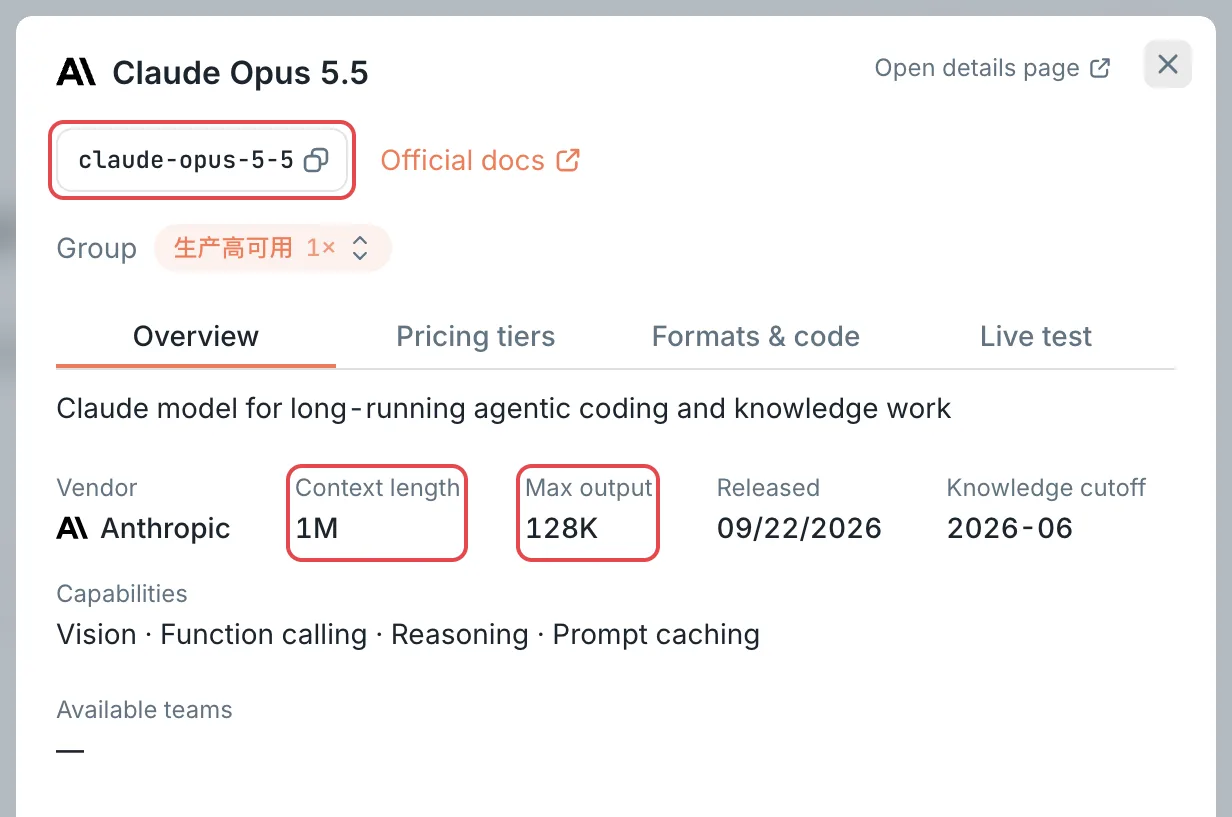Click the Max output value 128K
1232x817 pixels.
(562, 528)
